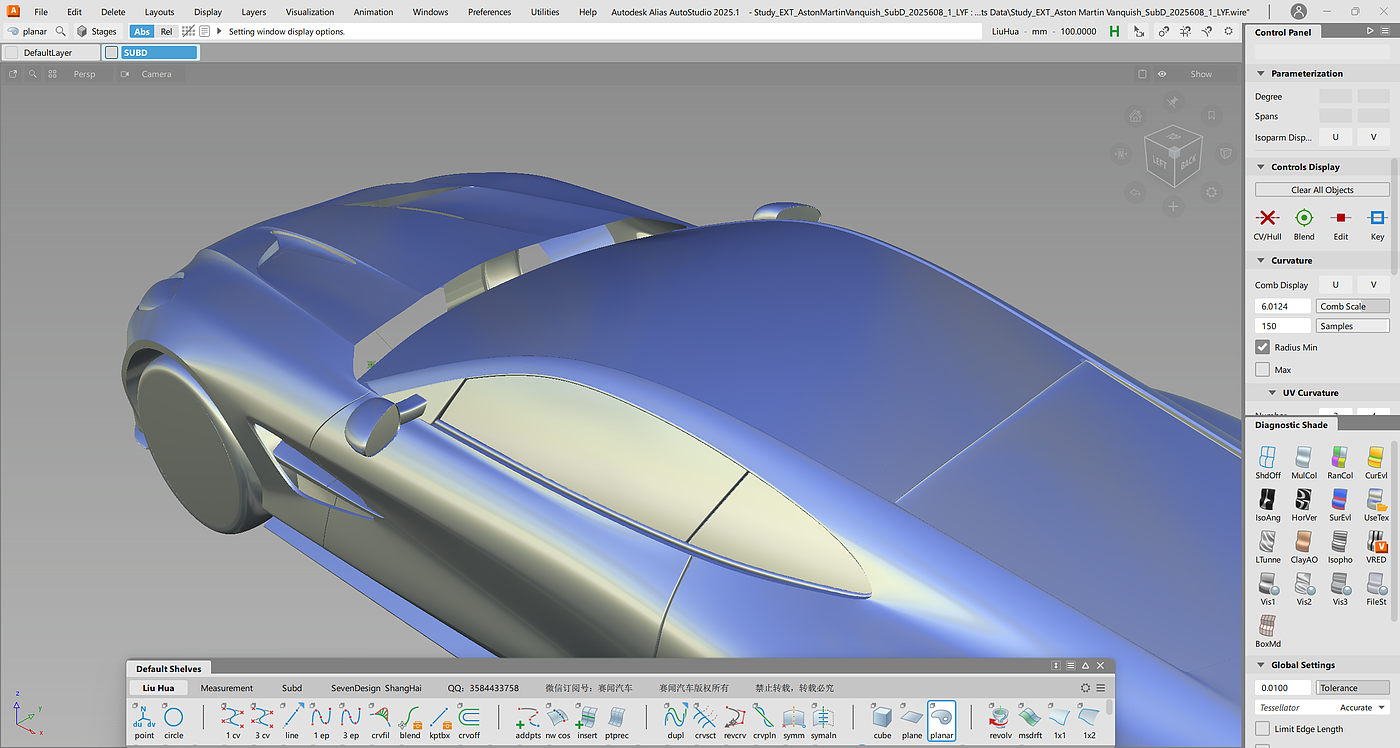
Task: Select the blend curve tool in shelf
Action: click(x=410, y=718)
